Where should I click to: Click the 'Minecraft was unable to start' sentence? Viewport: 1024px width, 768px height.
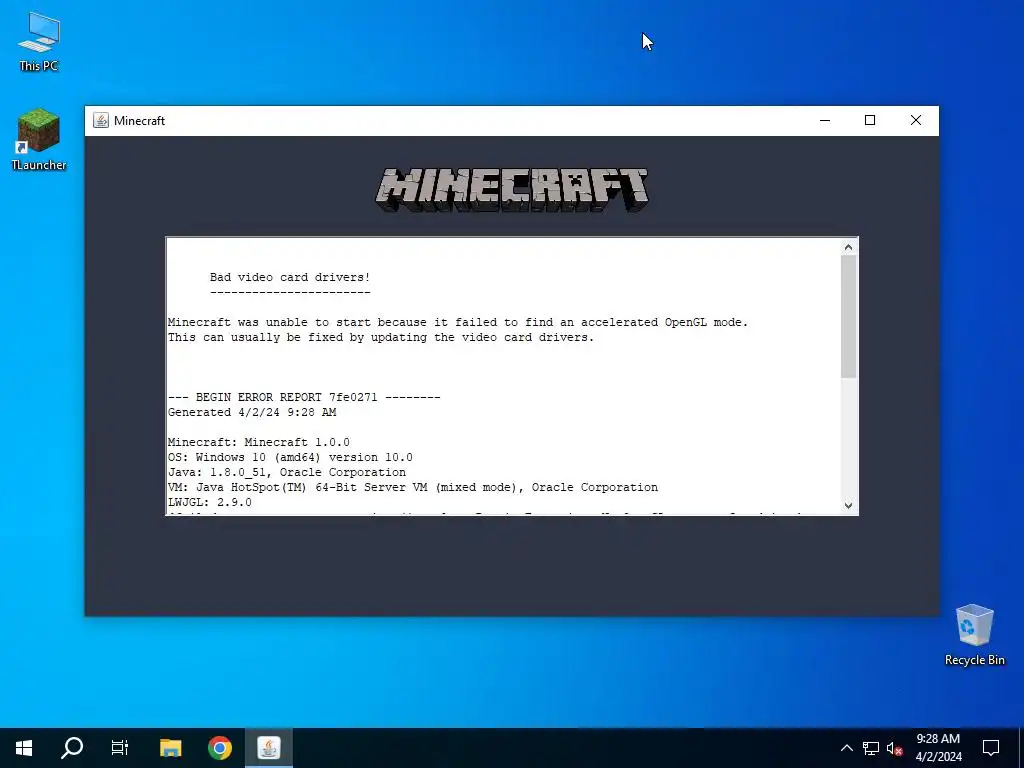(x=458, y=322)
